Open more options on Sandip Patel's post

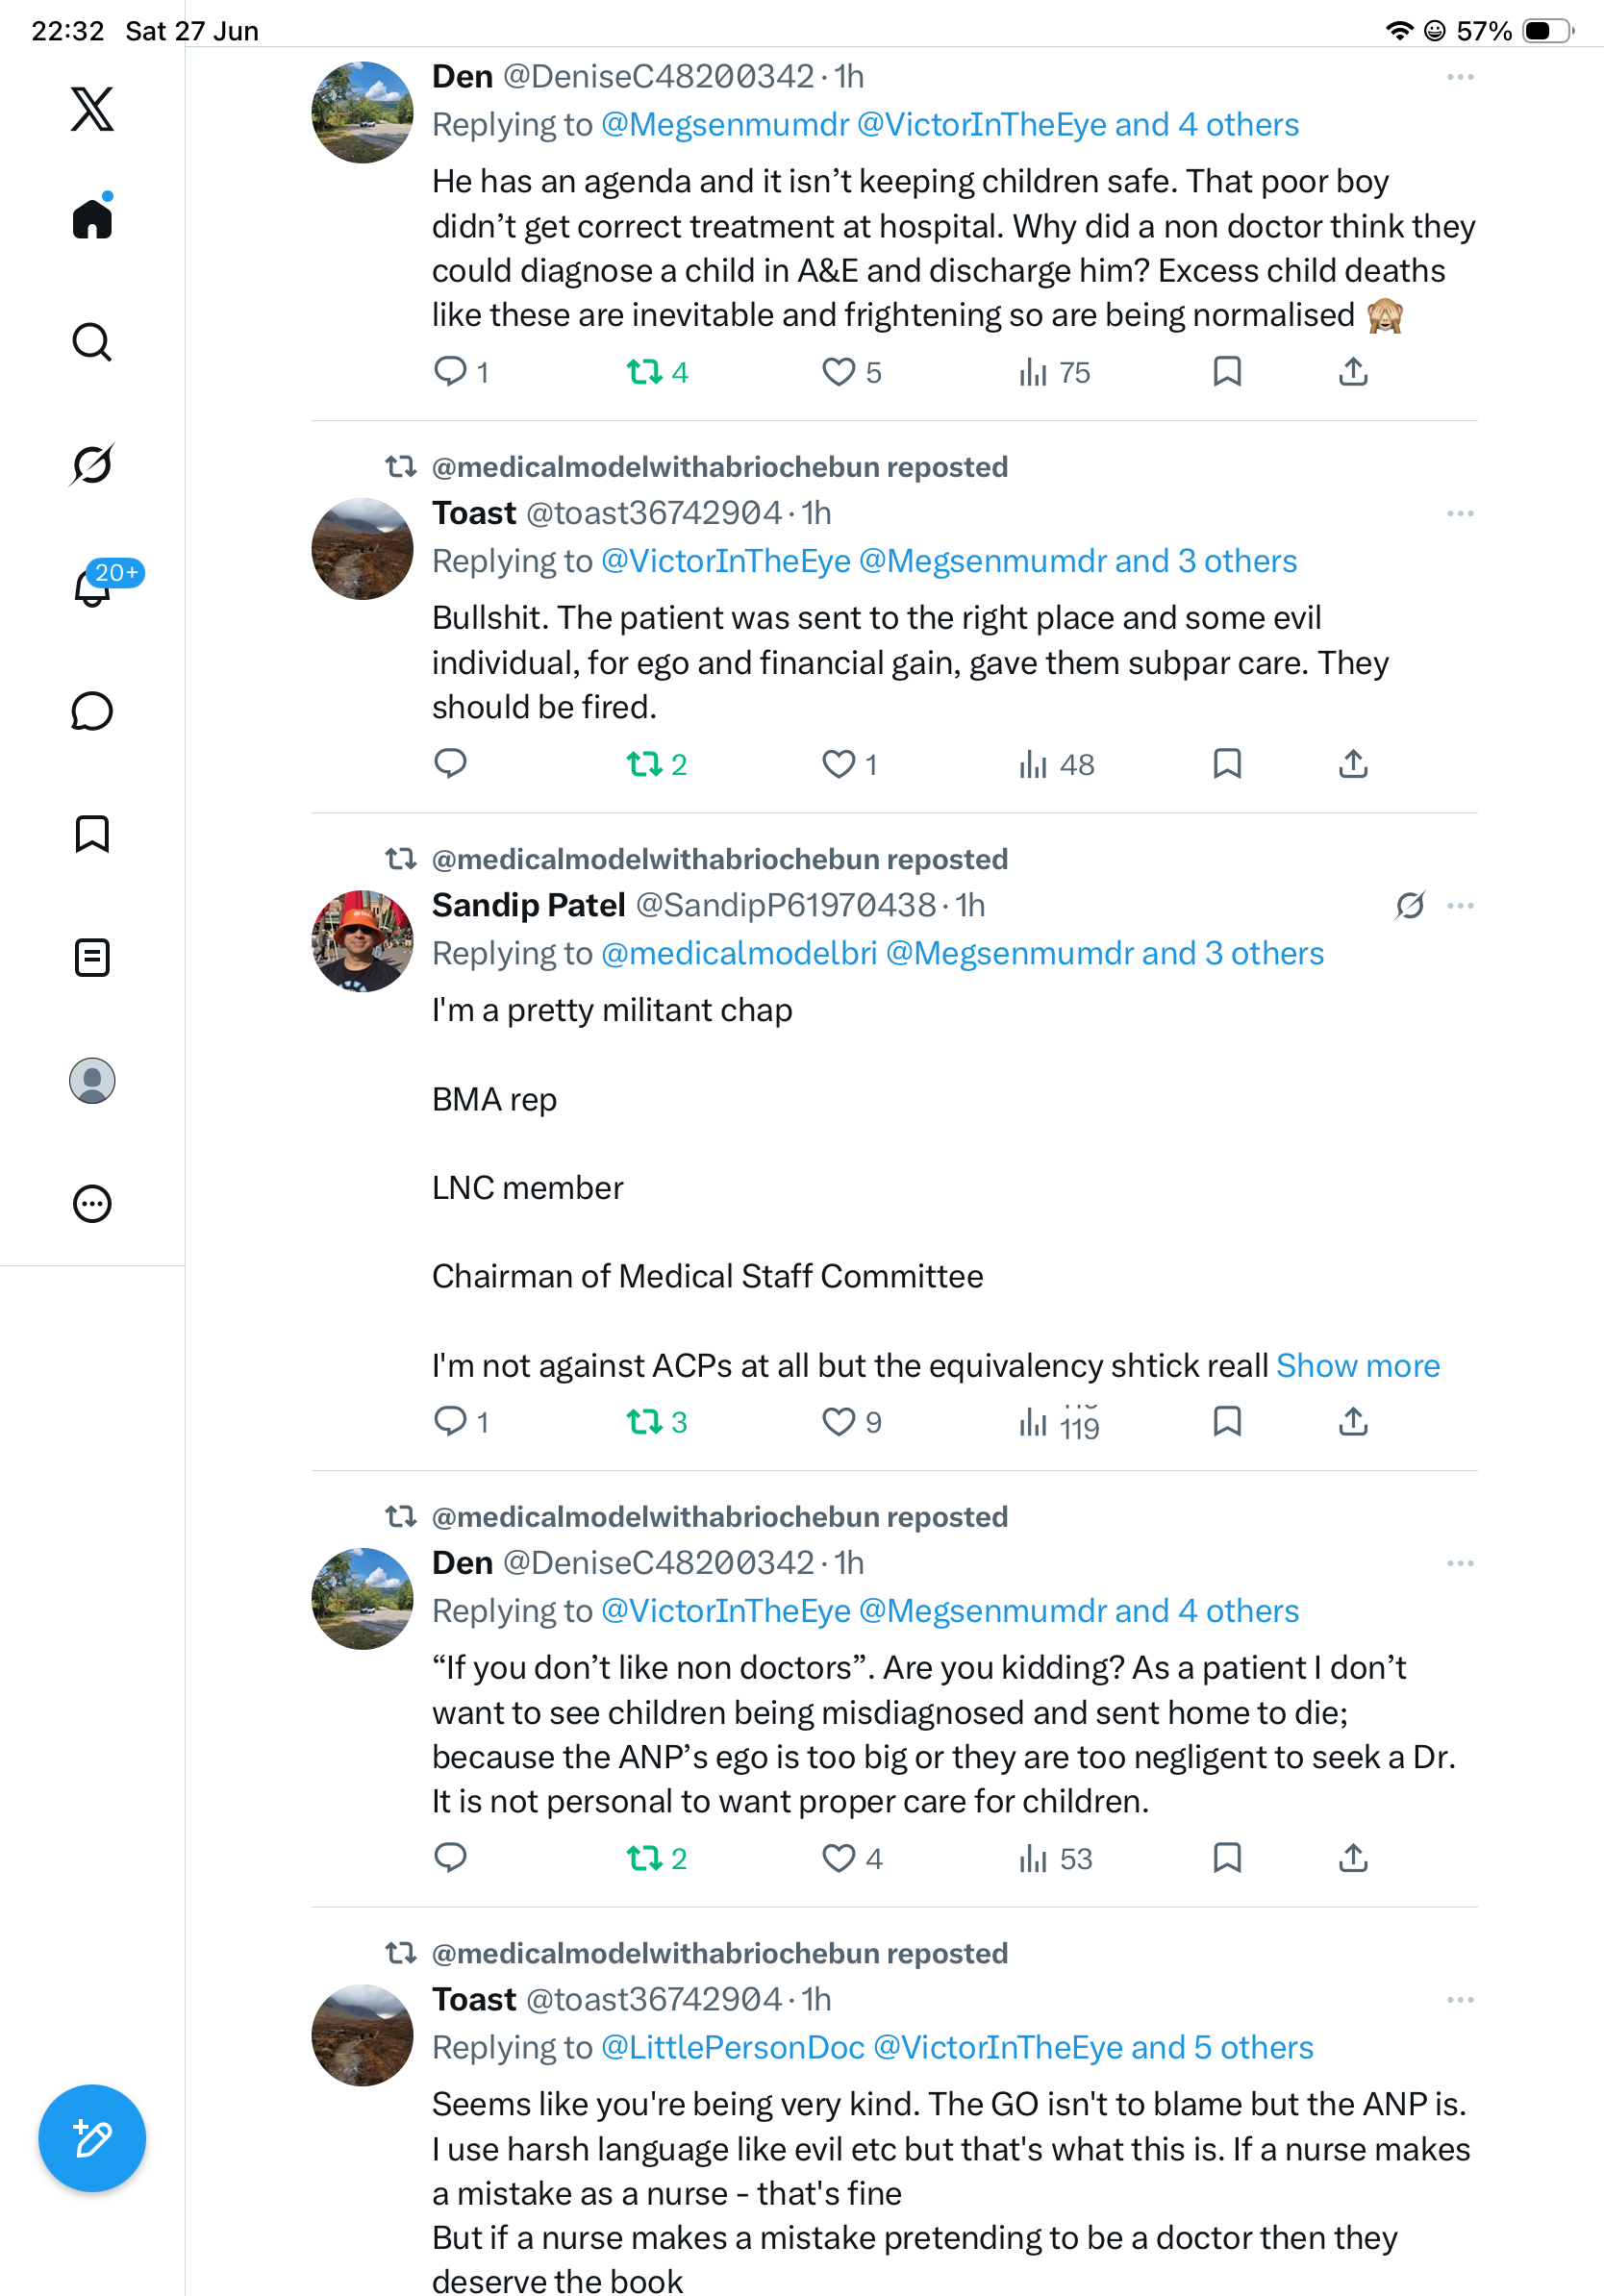click(x=1460, y=905)
